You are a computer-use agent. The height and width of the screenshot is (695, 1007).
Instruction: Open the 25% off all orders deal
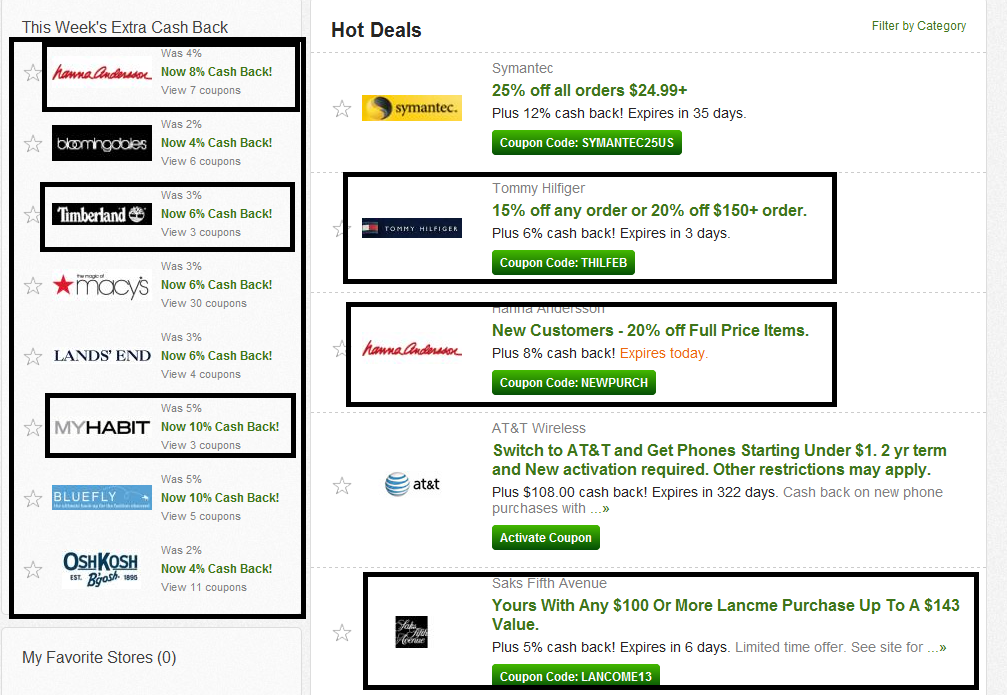click(x=589, y=90)
